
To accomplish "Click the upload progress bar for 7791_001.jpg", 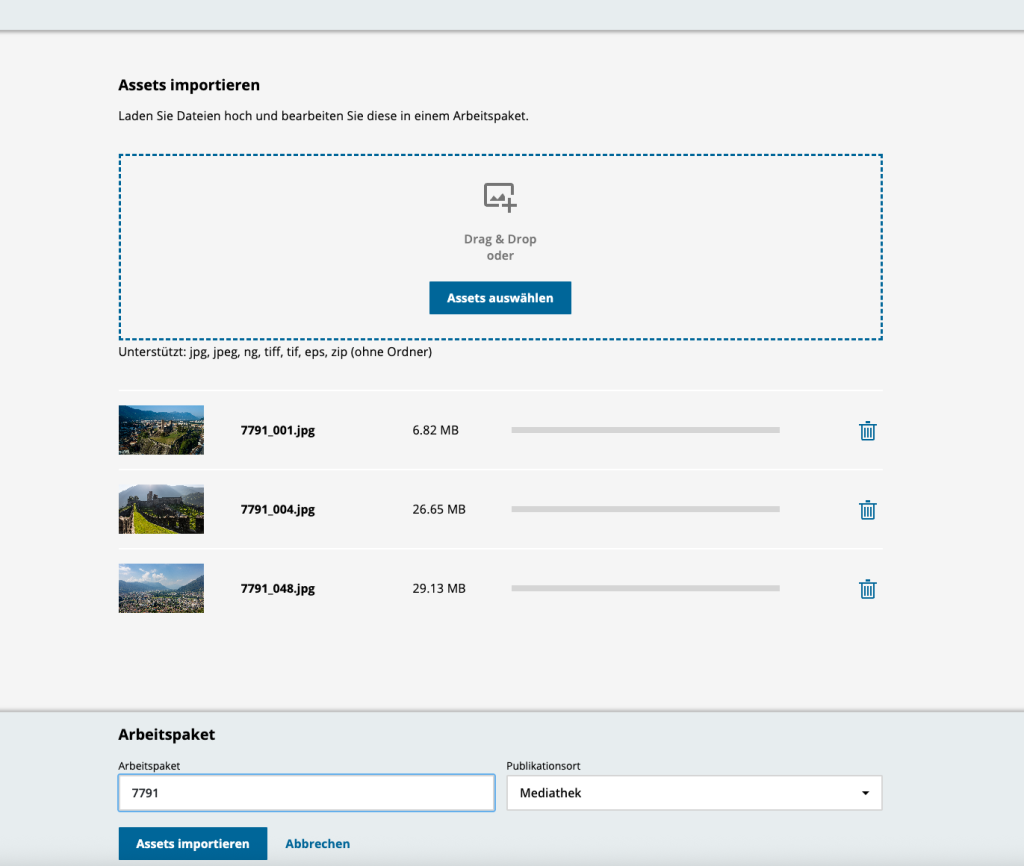I will coord(645,430).
